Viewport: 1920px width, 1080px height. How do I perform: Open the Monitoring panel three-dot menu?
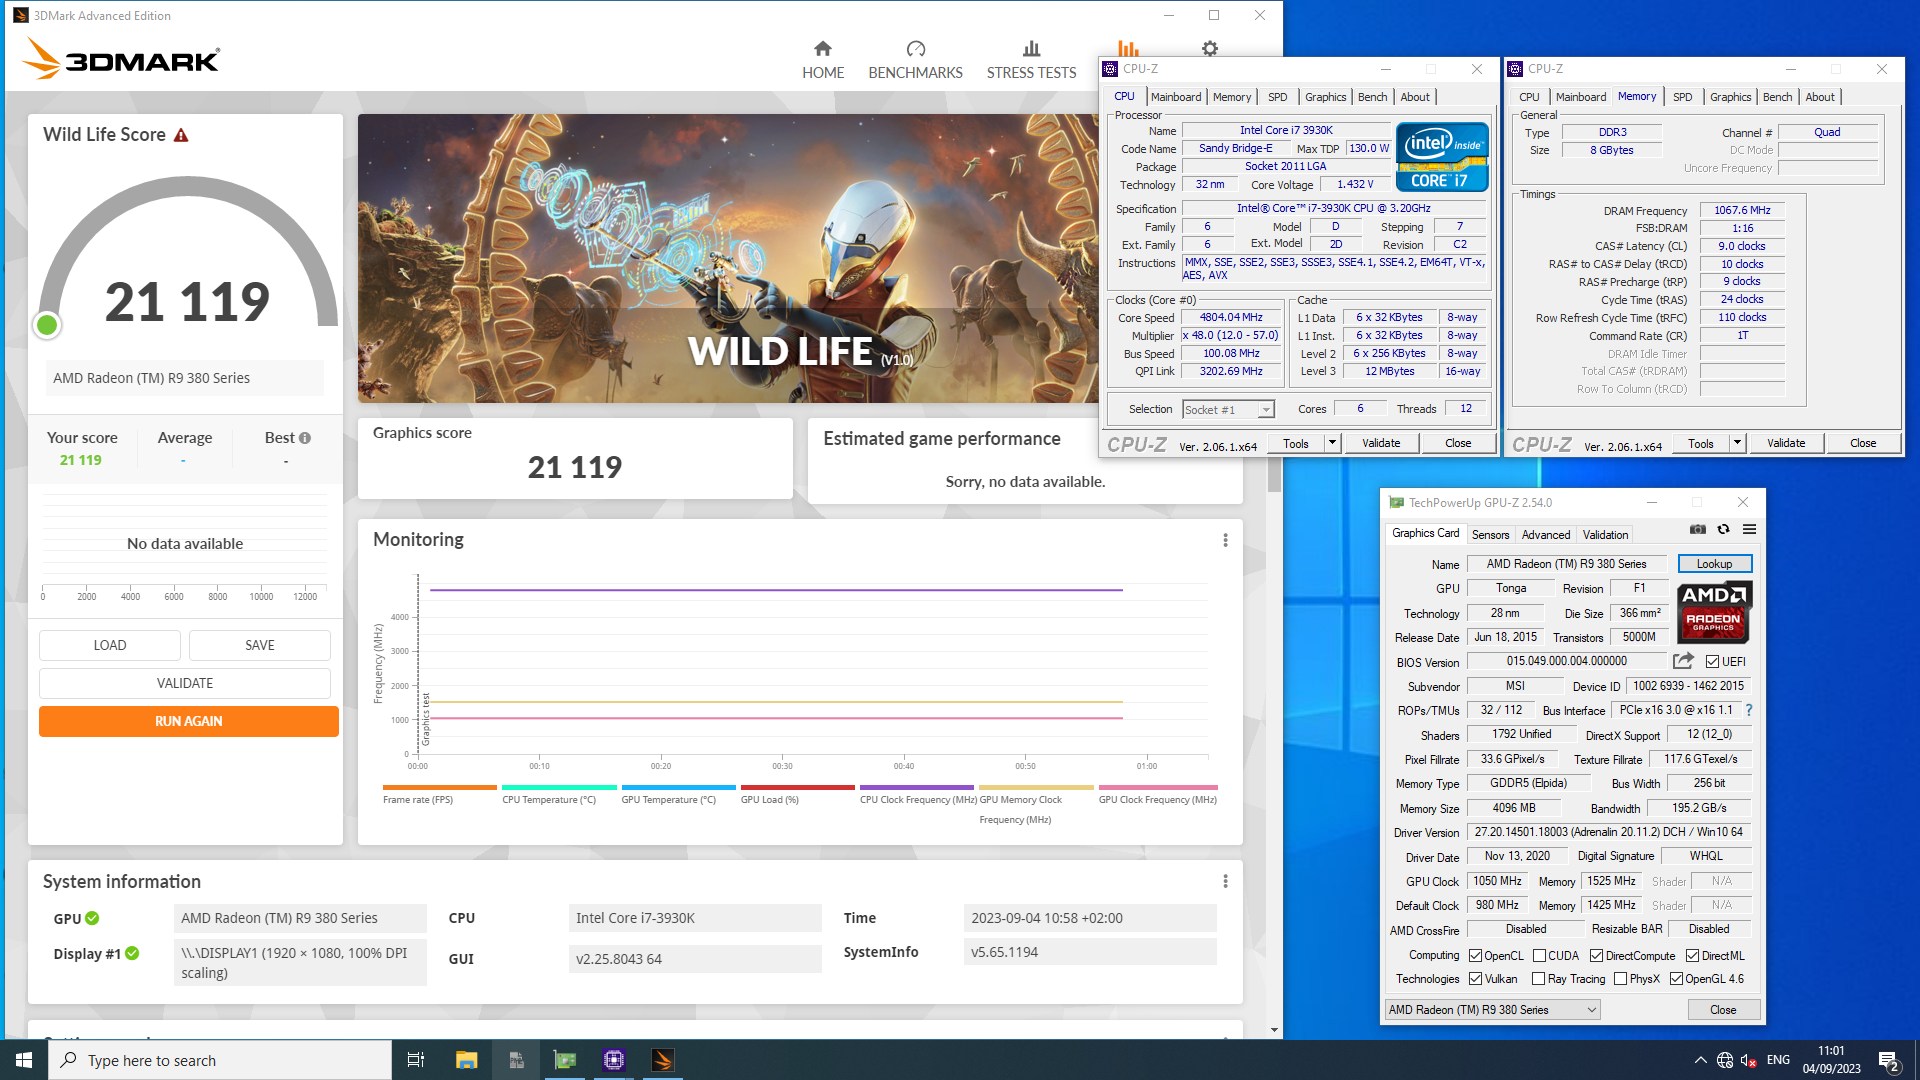point(1225,540)
